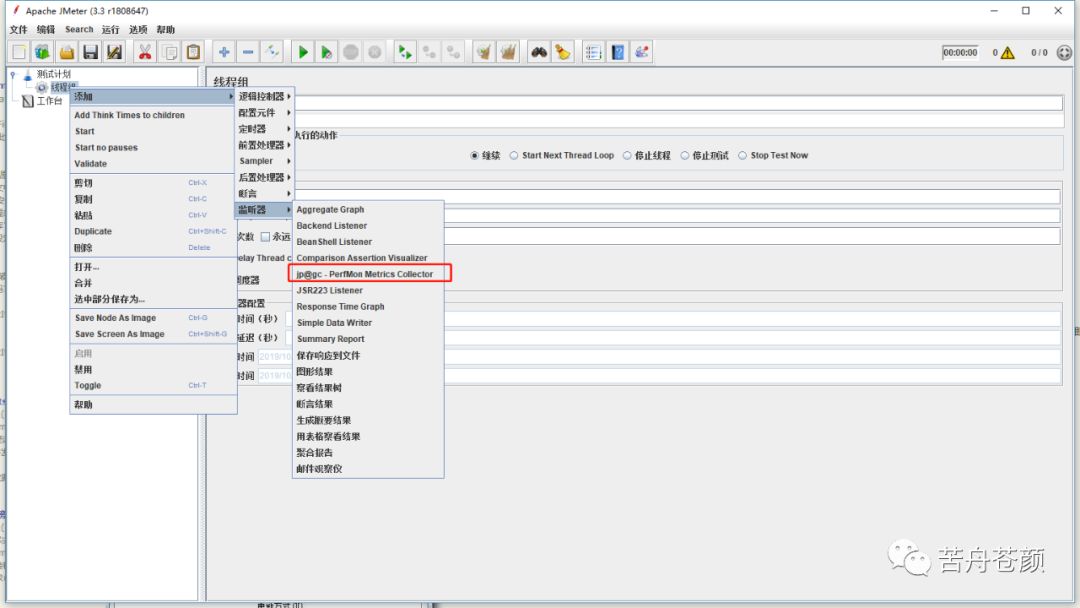Expand the 定时器 submenu
1080x608 pixels.
[x=264, y=129]
